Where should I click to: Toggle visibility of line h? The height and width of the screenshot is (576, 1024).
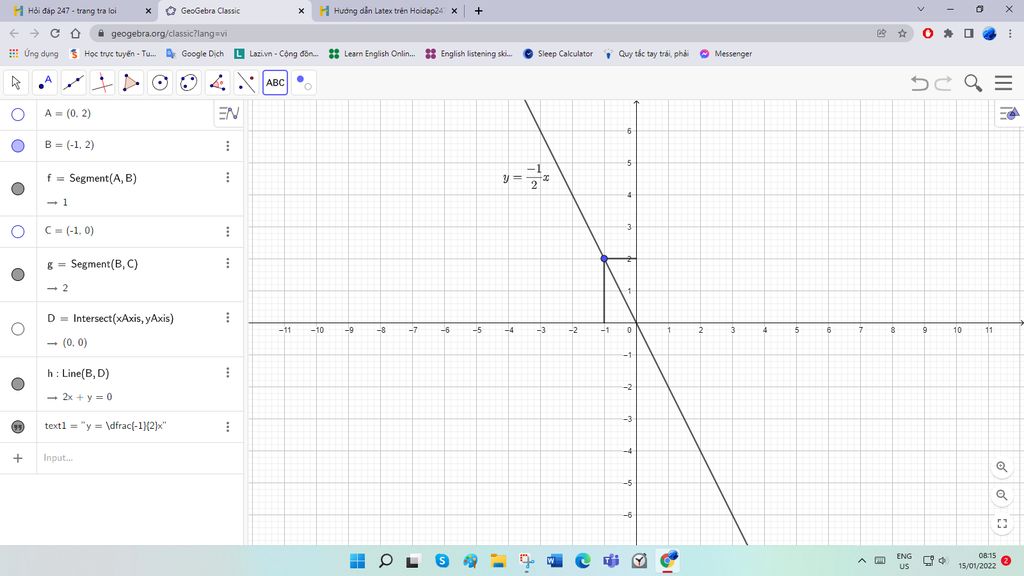[x=18, y=383]
